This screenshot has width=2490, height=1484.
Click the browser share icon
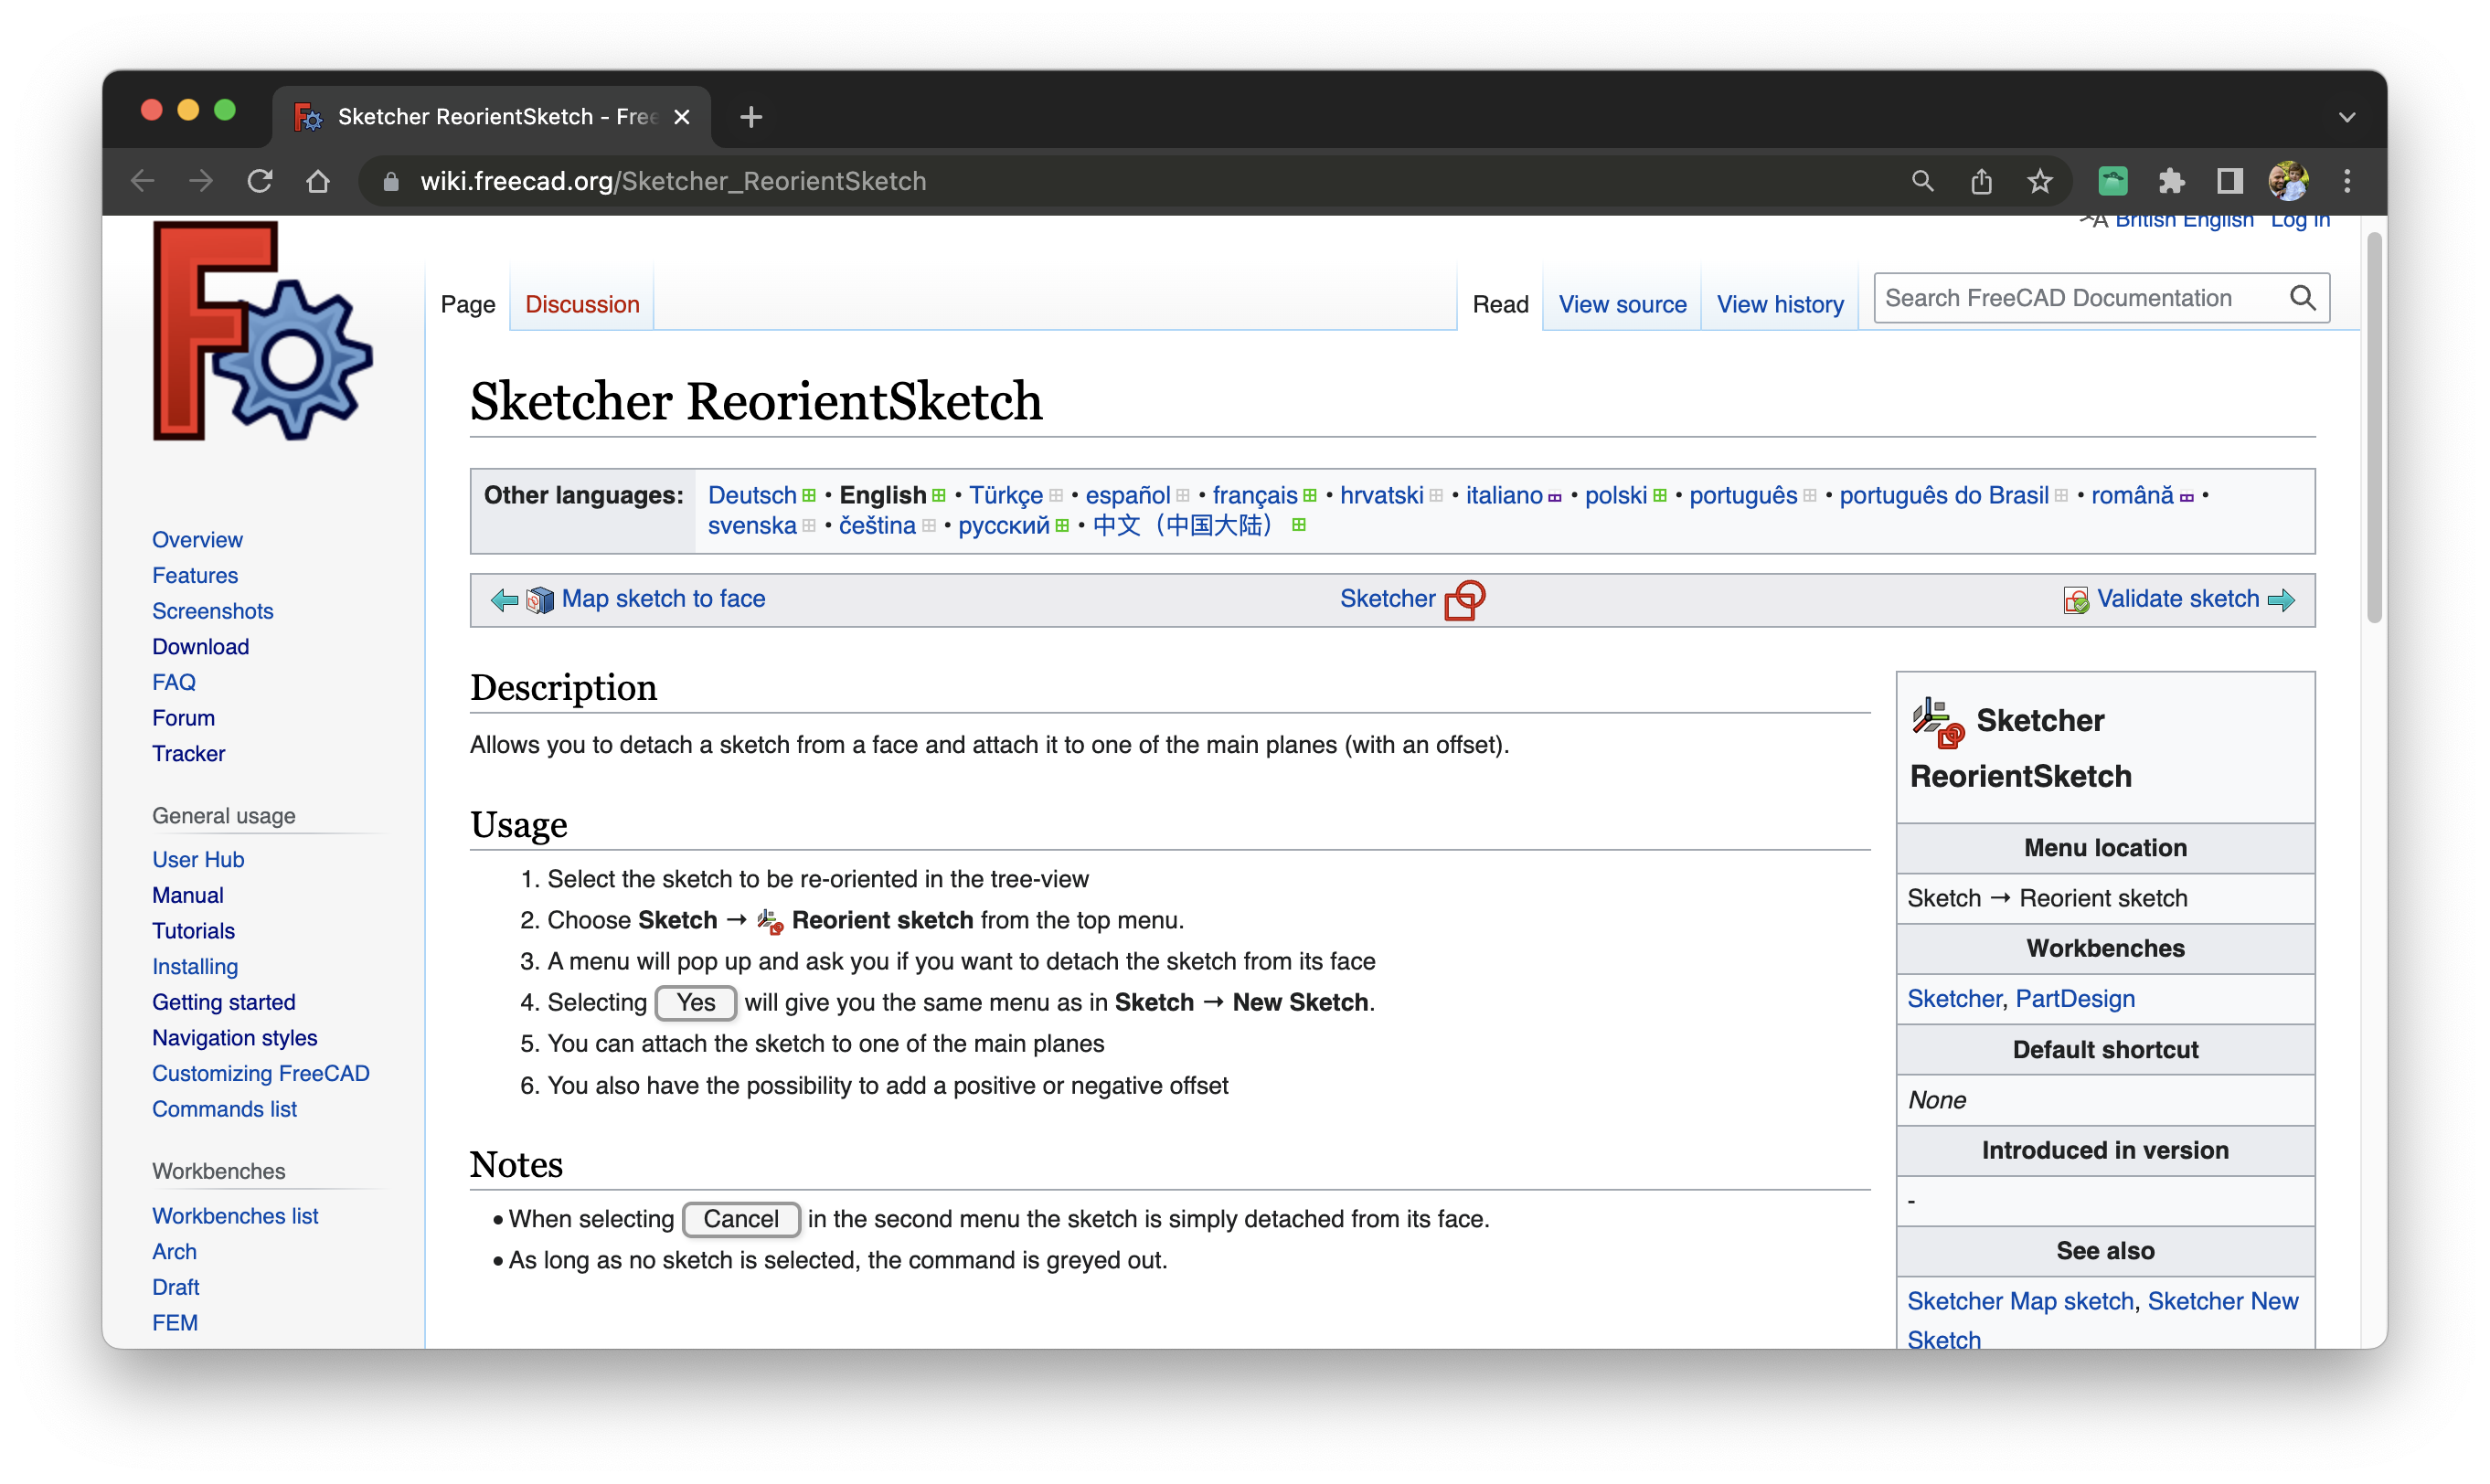point(1981,181)
